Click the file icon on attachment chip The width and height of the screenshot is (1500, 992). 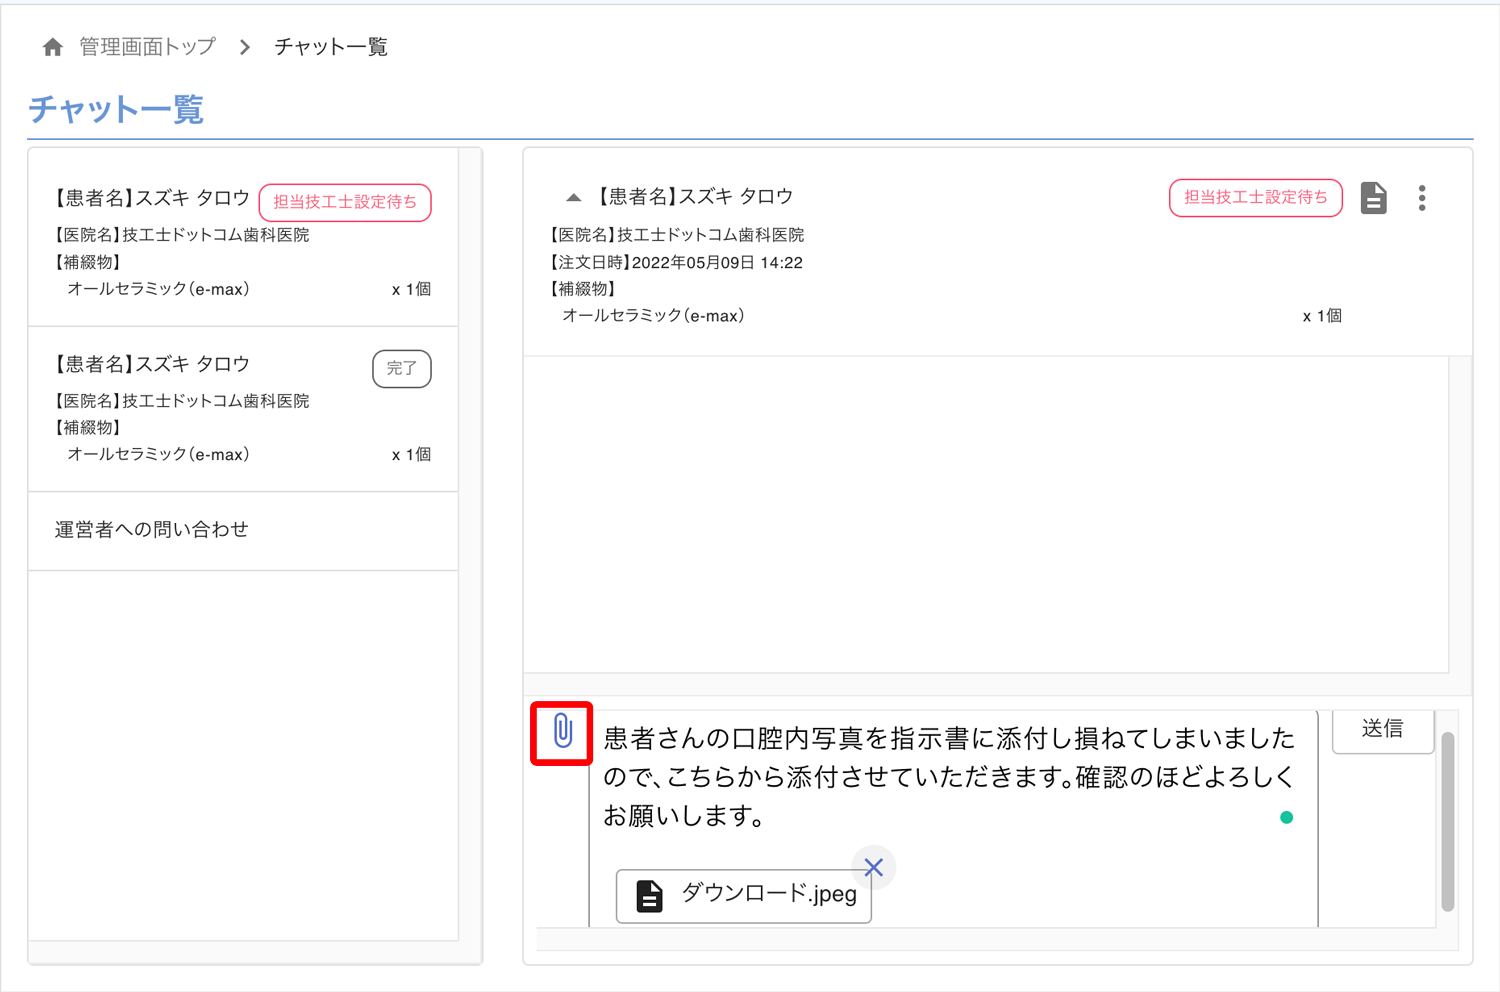[x=649, y=896]
